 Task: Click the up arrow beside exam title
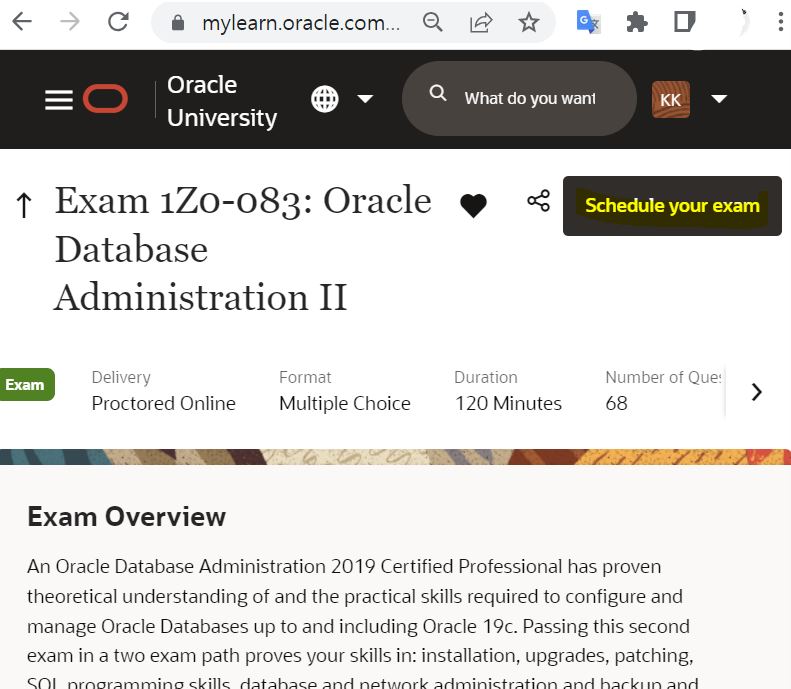pos(24,204)
